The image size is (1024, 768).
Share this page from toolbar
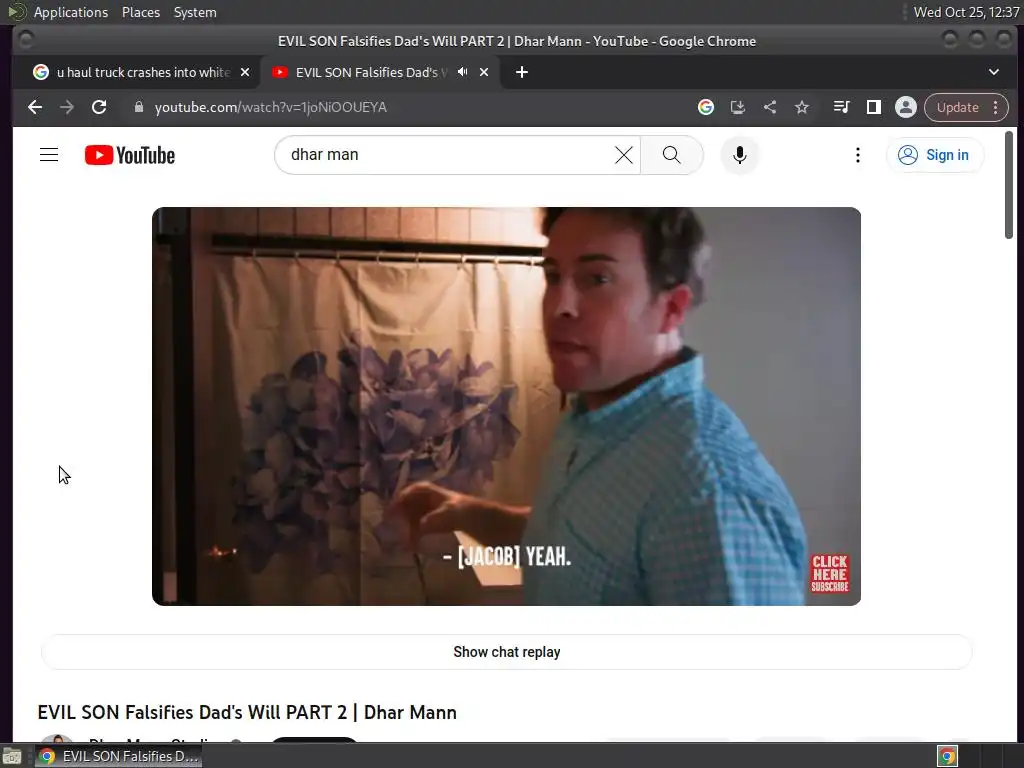(770, 107)
